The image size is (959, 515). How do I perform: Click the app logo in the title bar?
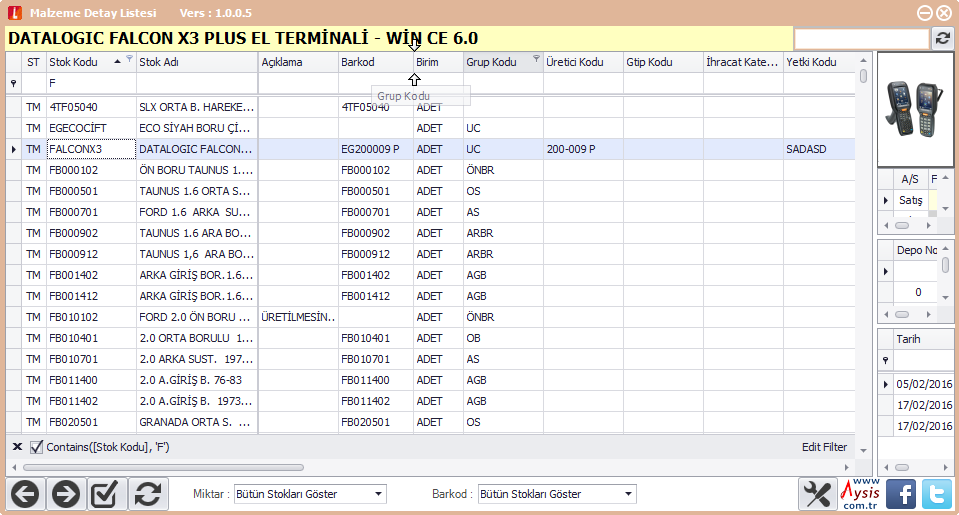point(15,13)
